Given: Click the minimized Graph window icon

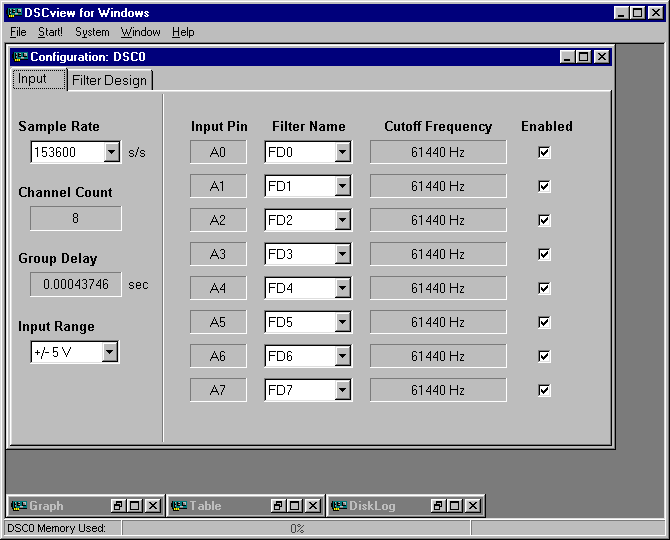Looking at the screenshot, I should coord(19,506).
